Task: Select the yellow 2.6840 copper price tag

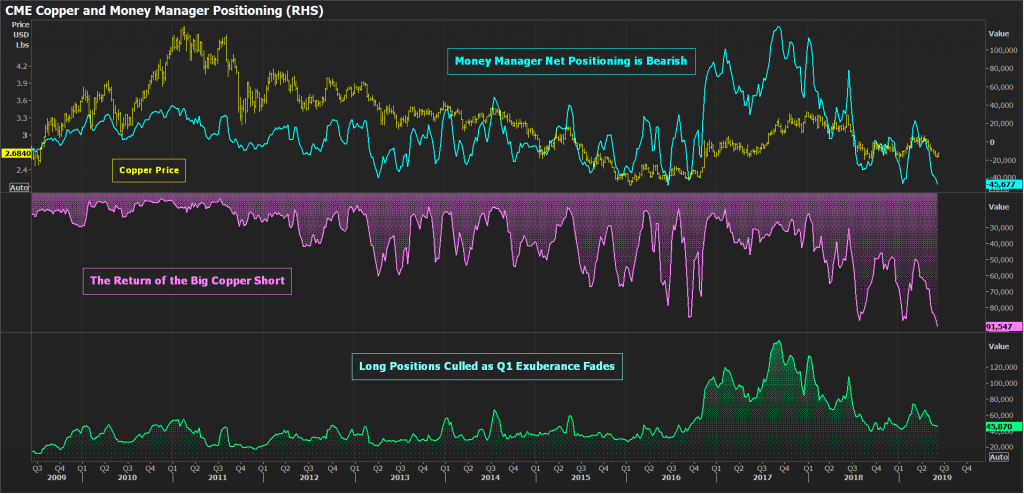Action: click(x=17, y=153)
